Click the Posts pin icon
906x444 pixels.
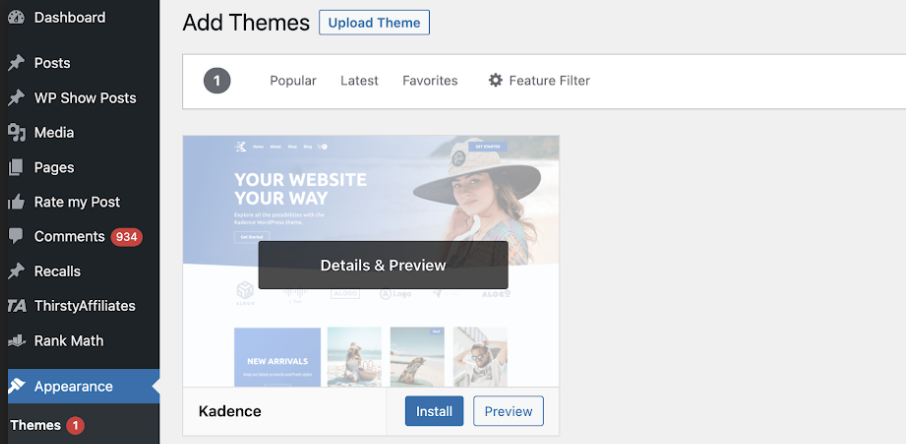tap(16, 63)
